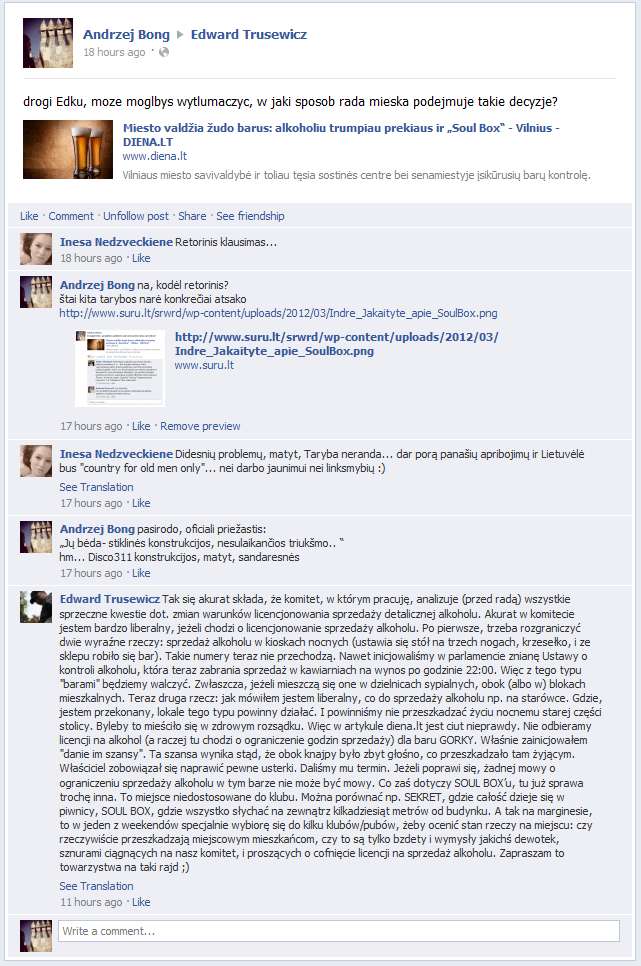The height and width of the screenshot is (966, 641).
Task: Click the public globe privacy icon
Action: pyautogui.click(x=164, y=52)
